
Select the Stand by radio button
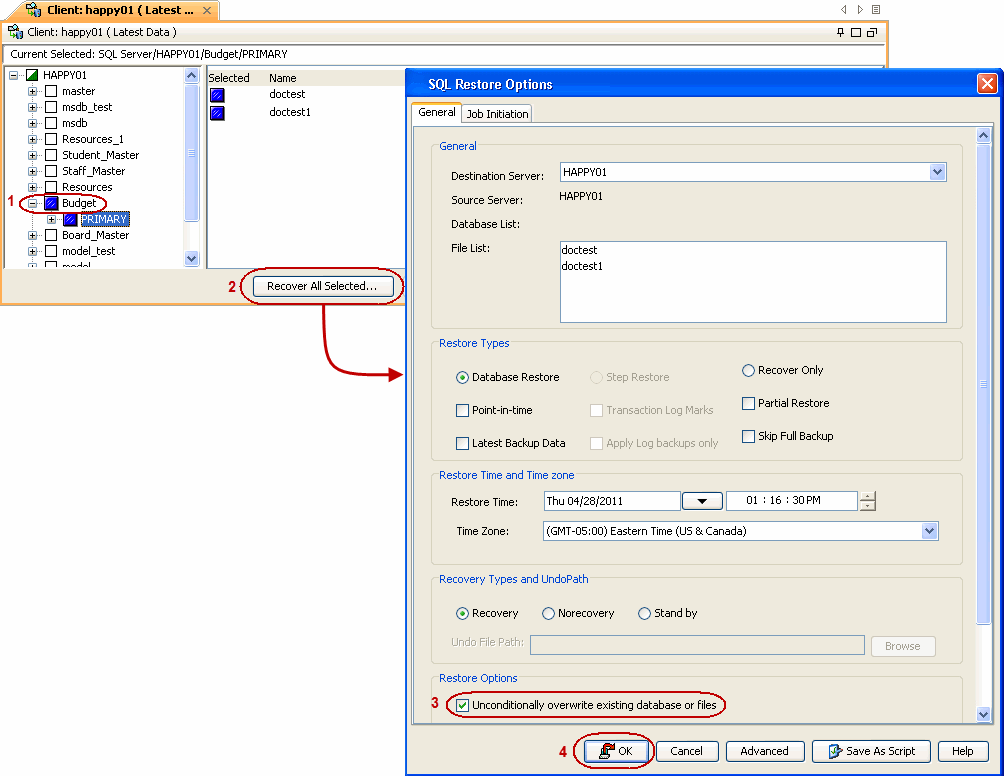644,613
